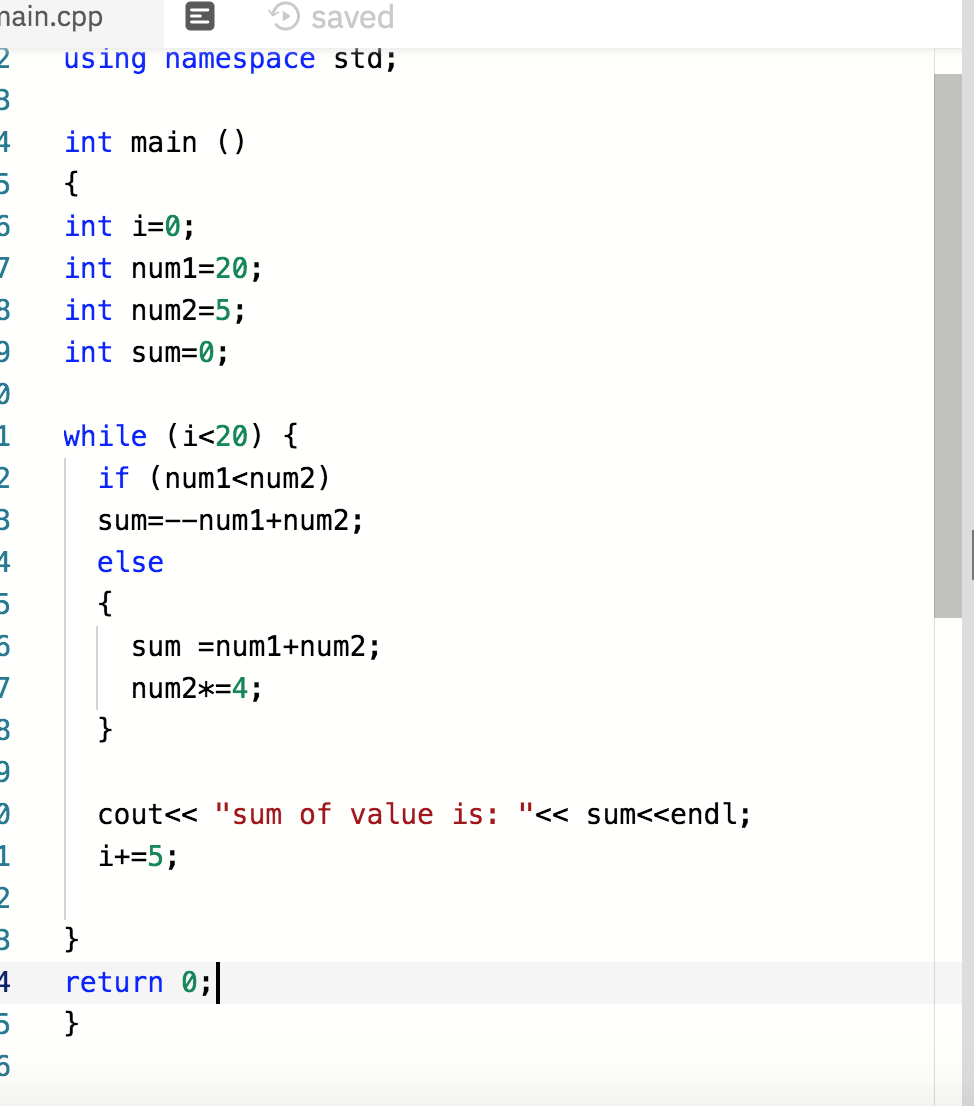Place cursor on the while keyword
Image resolution: width=974 pixels, height=1106 pixels.
(x=104, y=436)
